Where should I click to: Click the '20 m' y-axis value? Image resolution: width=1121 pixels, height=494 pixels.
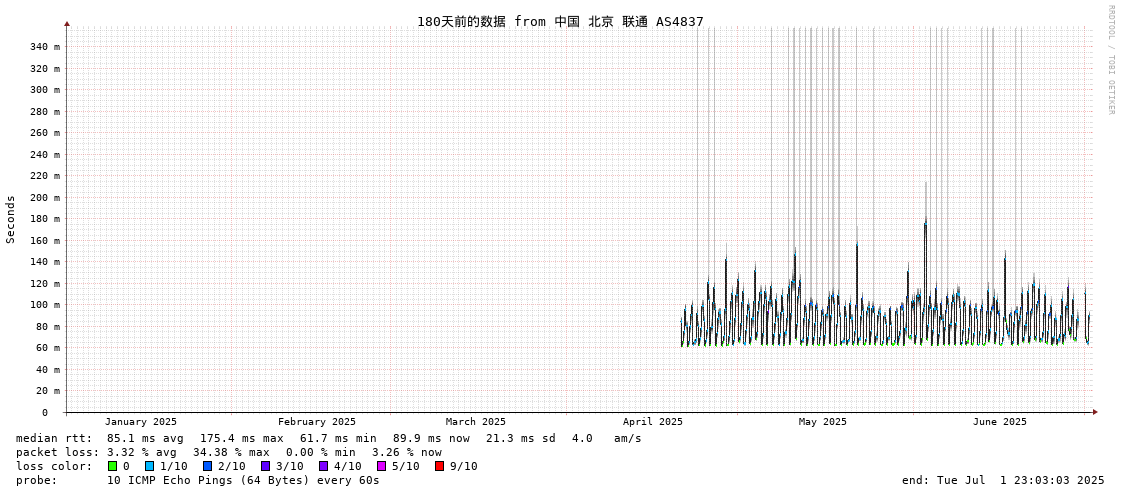47,391
